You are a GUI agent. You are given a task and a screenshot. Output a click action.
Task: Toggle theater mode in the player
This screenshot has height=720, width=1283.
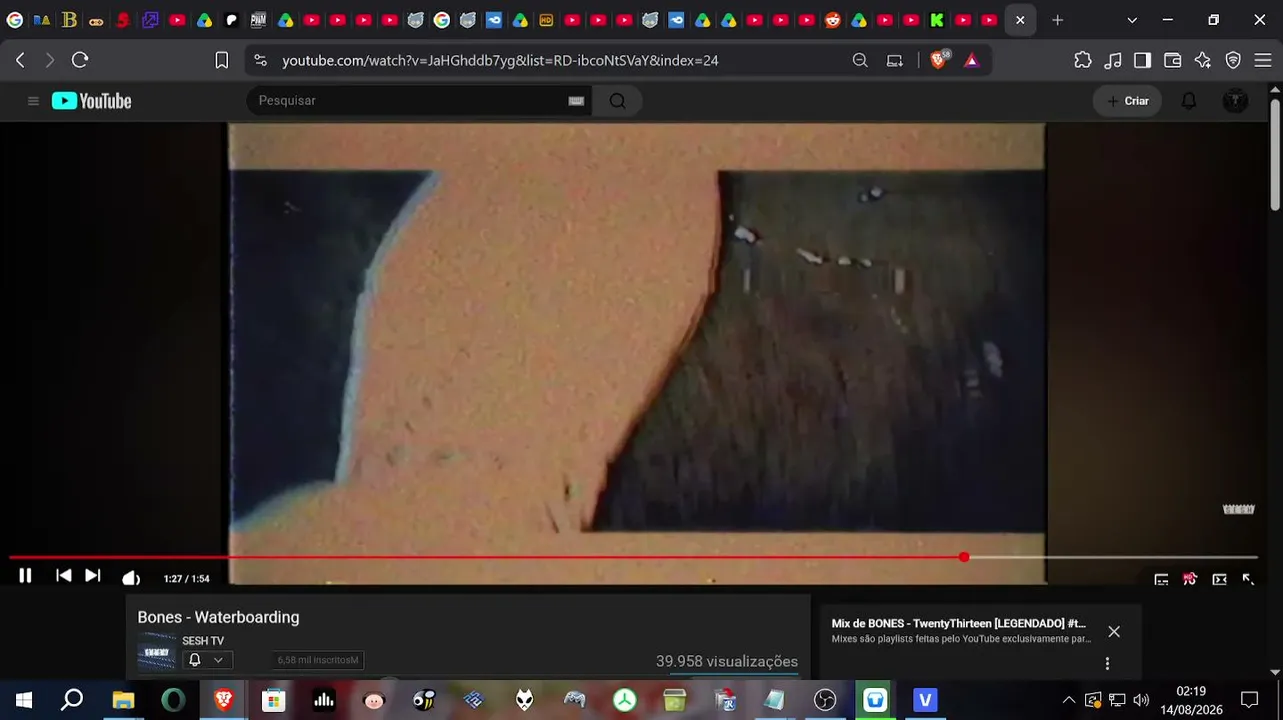(1219, 579)
